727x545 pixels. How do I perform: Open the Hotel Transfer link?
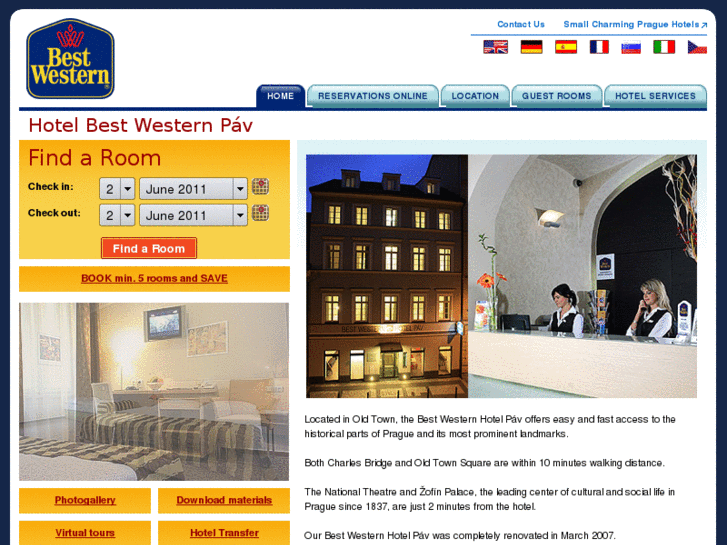coord(224,533)
